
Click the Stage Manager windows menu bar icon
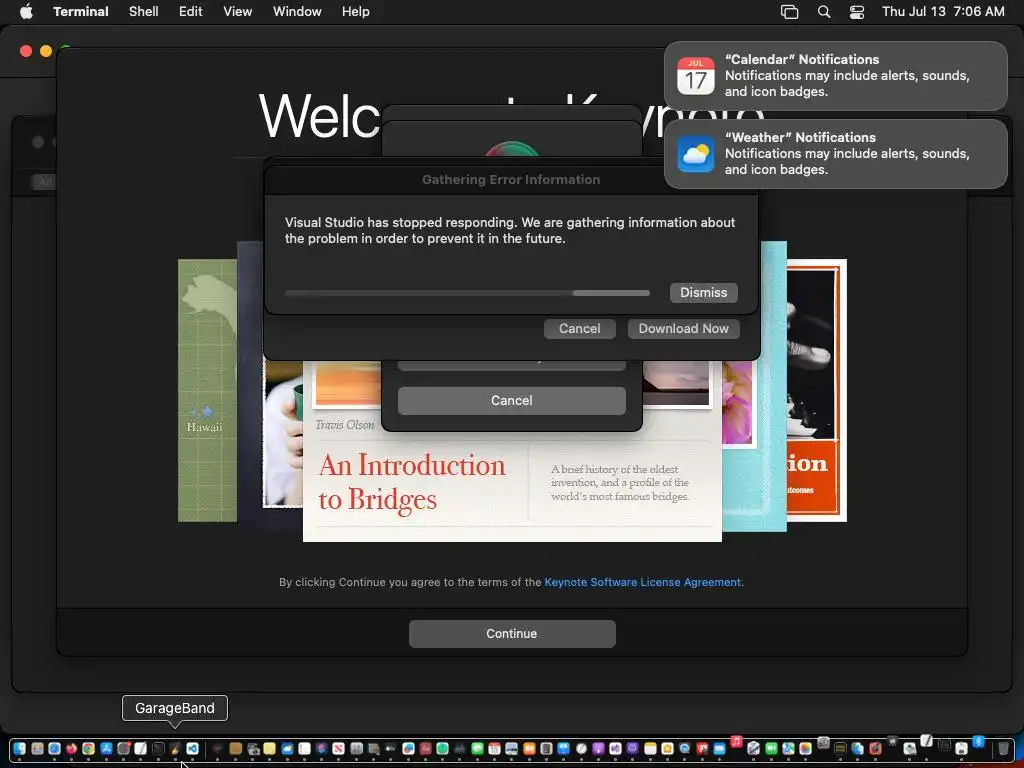790,12
